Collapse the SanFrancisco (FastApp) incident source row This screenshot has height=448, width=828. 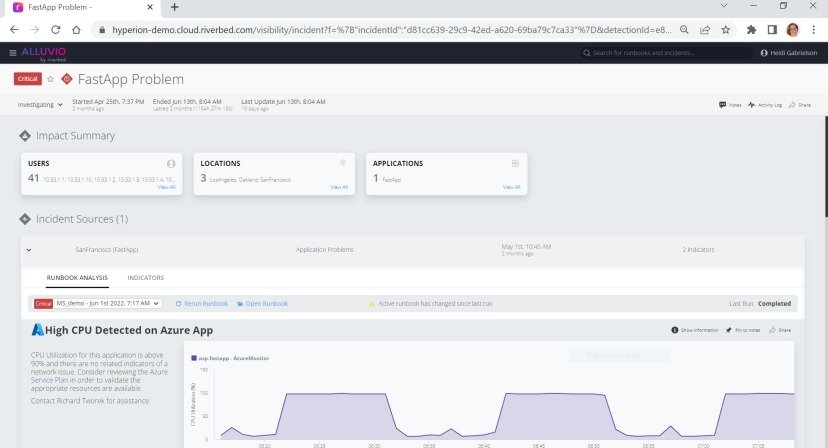[x=28, y=249]
